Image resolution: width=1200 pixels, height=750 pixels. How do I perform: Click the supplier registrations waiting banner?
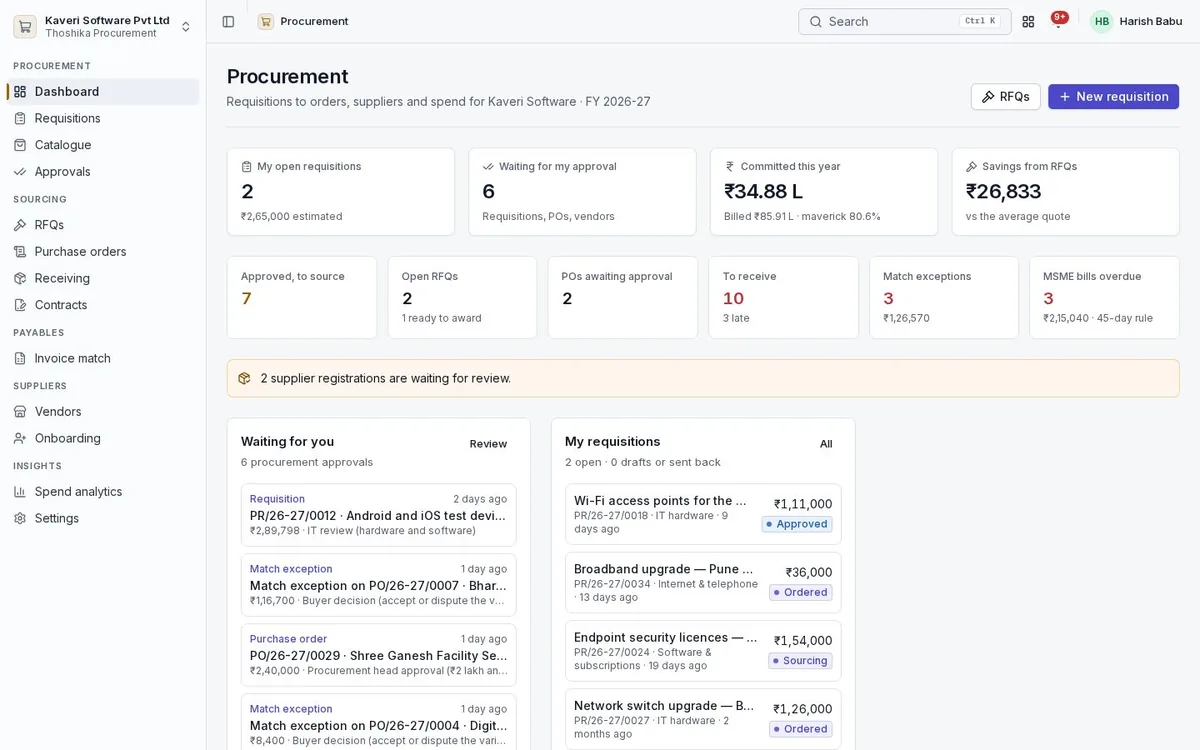click(x=703, y=378)
